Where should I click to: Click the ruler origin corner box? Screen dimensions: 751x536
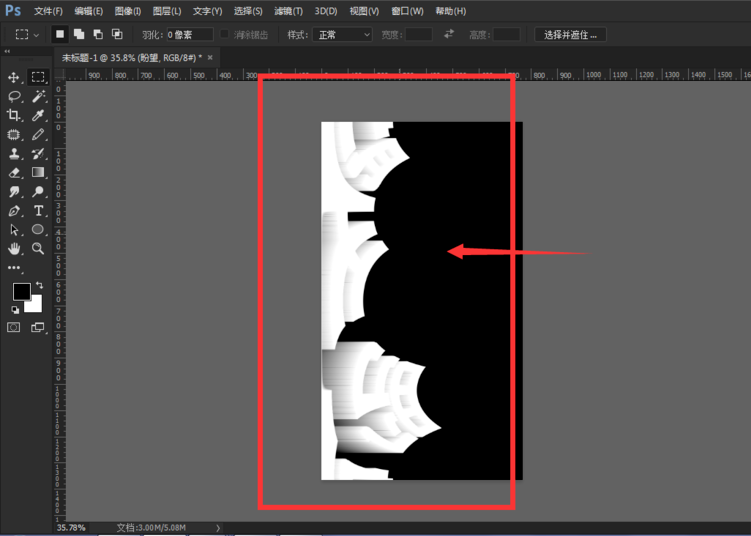(60, 75)
